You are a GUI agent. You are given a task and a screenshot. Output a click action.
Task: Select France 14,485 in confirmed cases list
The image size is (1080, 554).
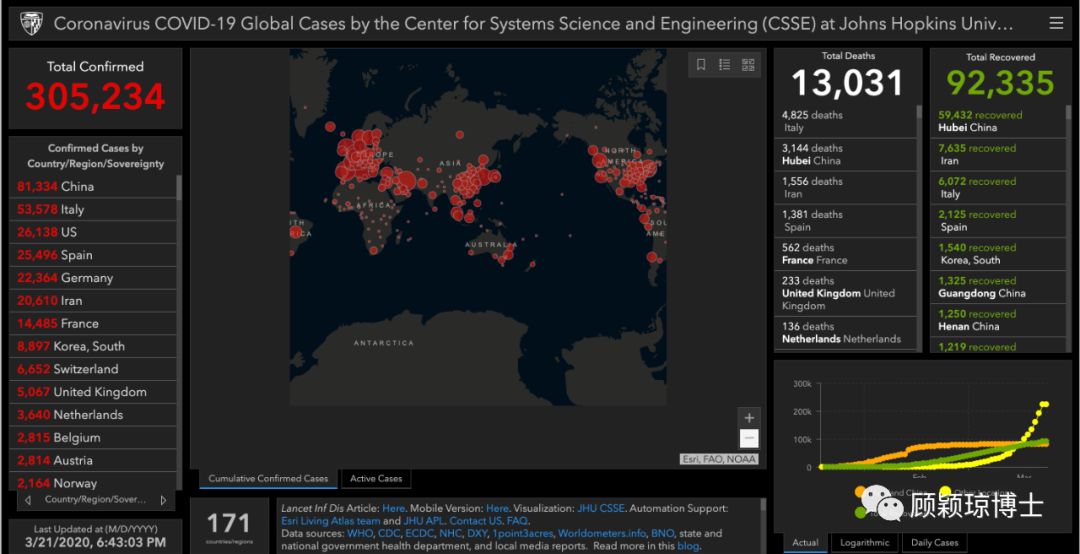point(93,323)
